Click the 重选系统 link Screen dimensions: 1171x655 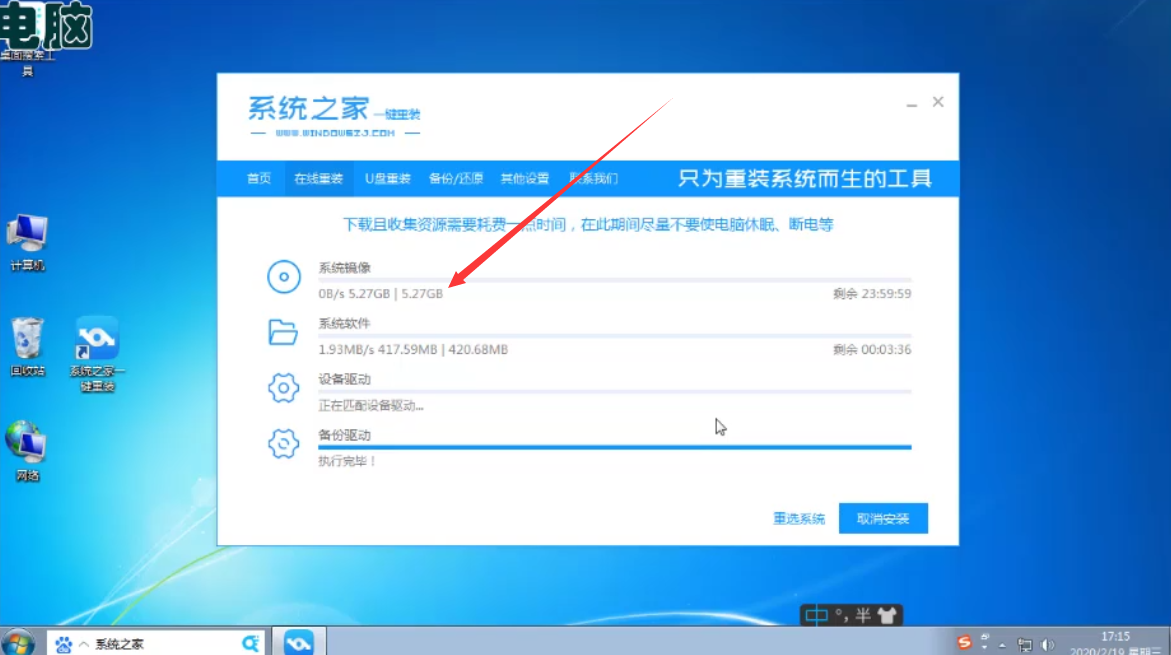(798, 518)
